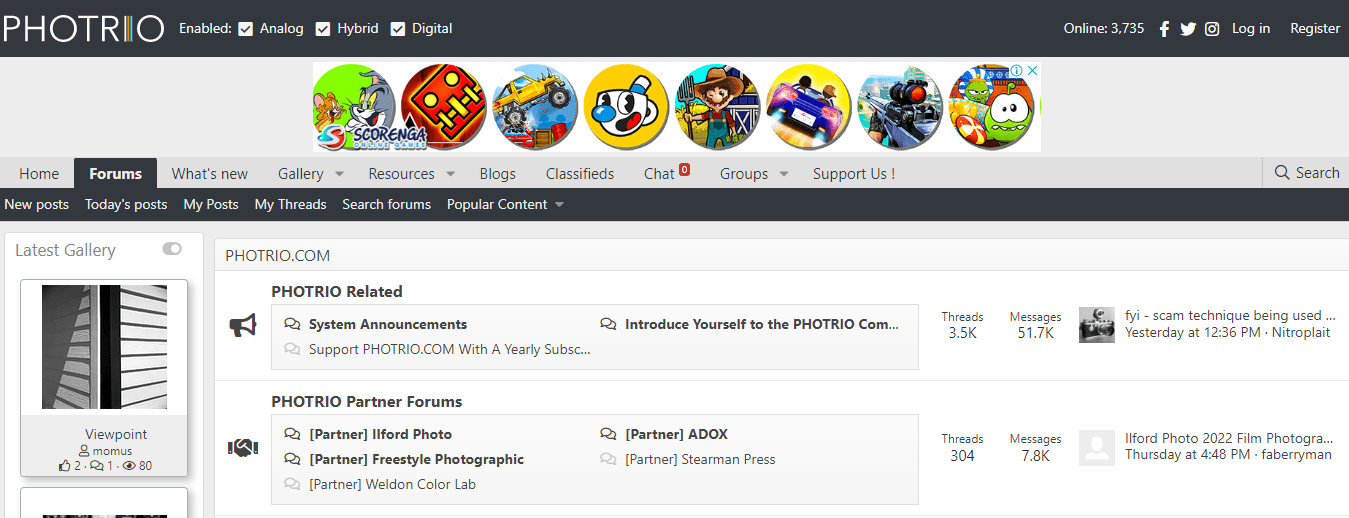Uncheck the Analog checkbox
Screen dimensions: 1349x518
246,29
